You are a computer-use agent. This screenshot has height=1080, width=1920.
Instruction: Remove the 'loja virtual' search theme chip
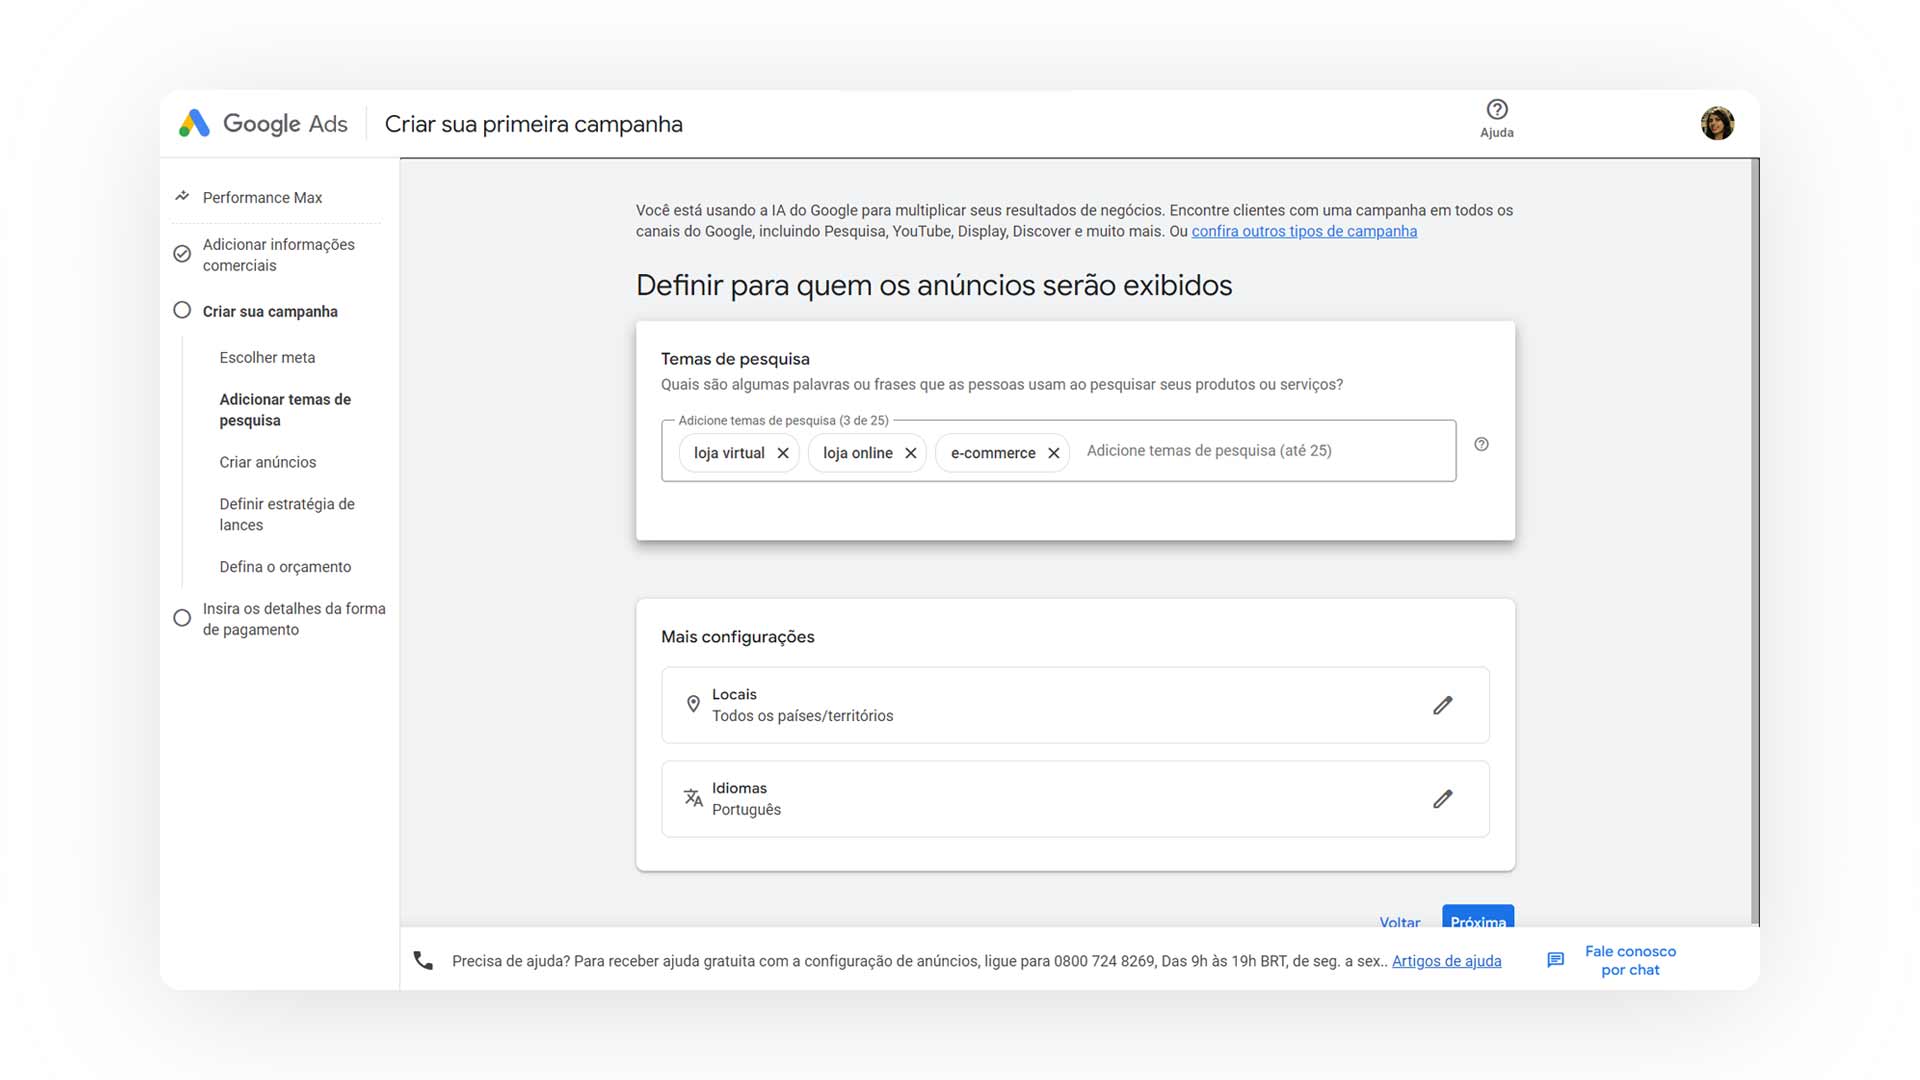(x=783, y=453)
